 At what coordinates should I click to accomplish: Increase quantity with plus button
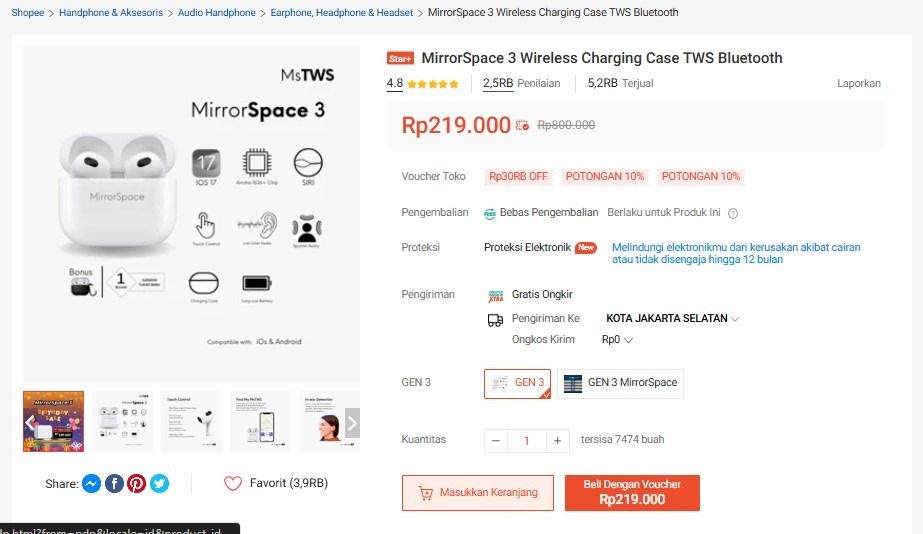point(558,440)
